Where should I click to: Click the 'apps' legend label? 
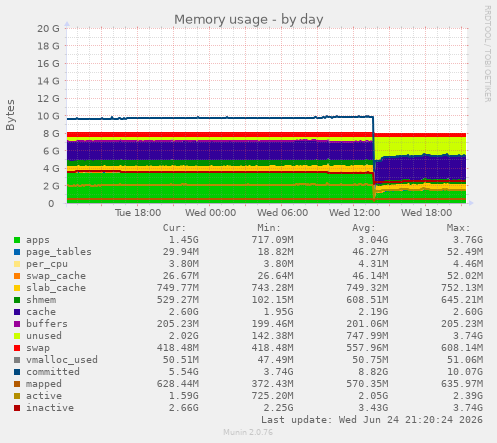pyautogui.click(x=38, y=240)
